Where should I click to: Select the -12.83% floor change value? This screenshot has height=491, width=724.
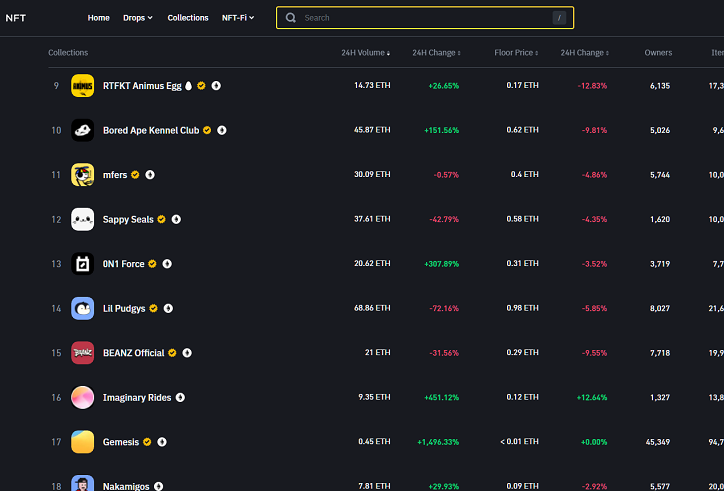(592, 86)
